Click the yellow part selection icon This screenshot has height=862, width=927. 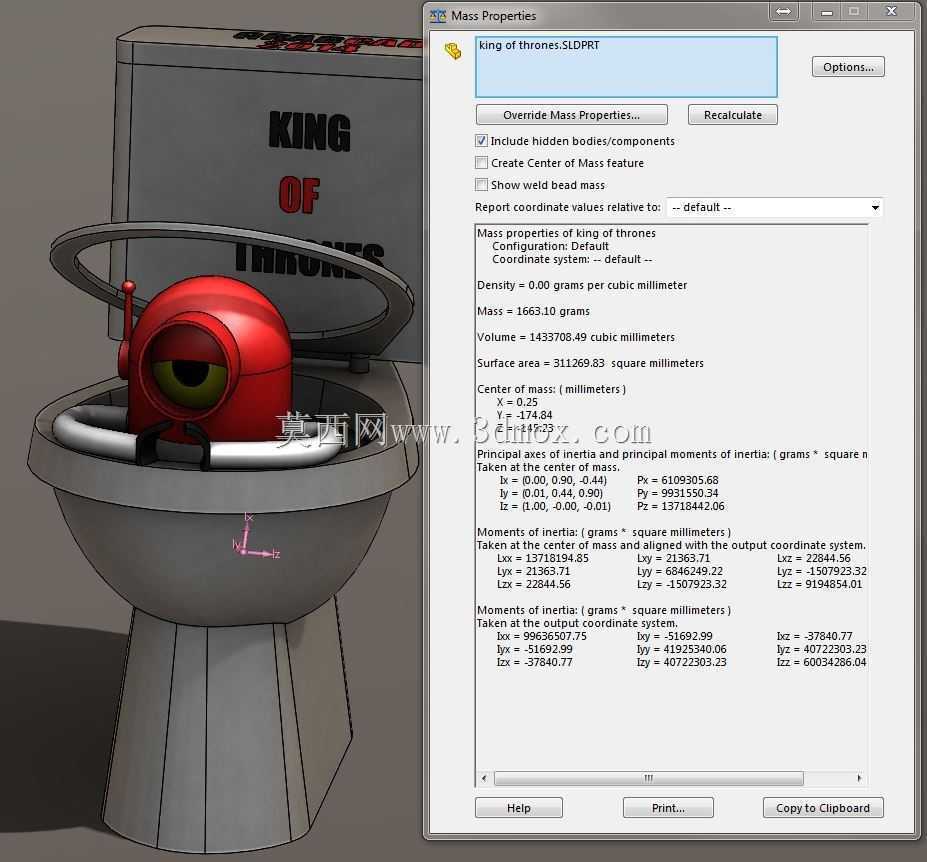click(453, 51)
